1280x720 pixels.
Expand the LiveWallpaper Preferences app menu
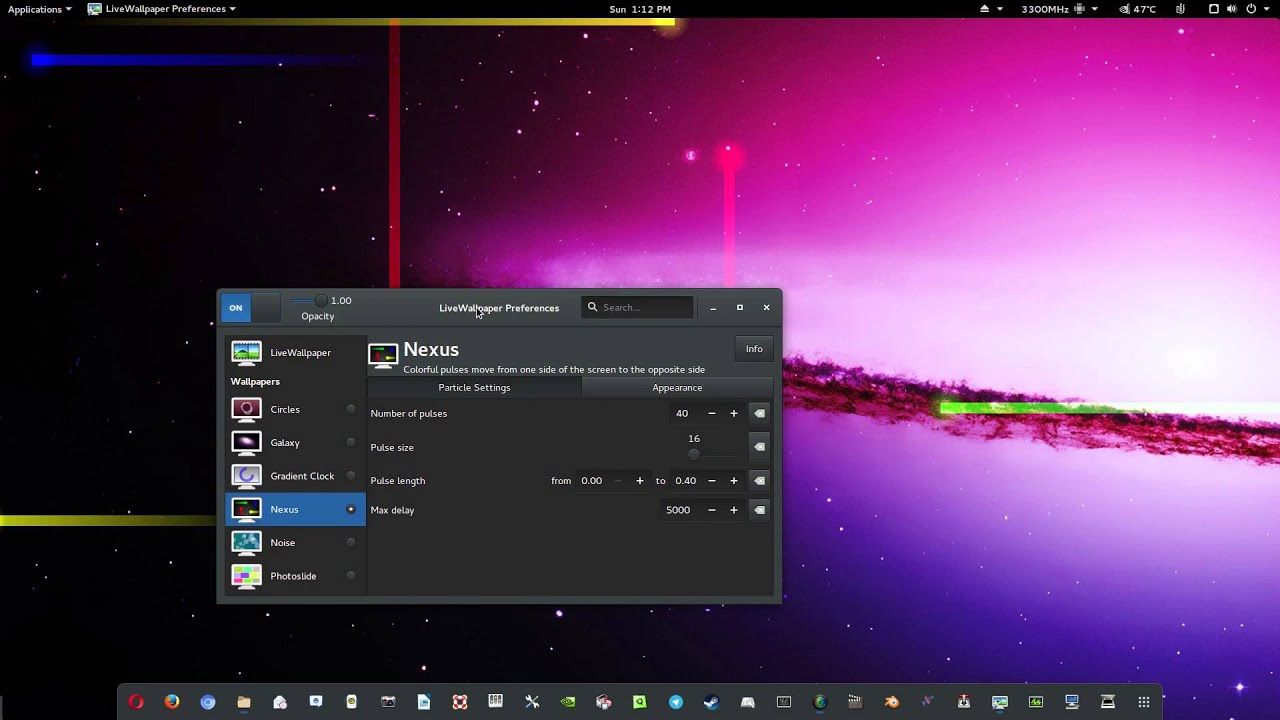coord(162,9)
